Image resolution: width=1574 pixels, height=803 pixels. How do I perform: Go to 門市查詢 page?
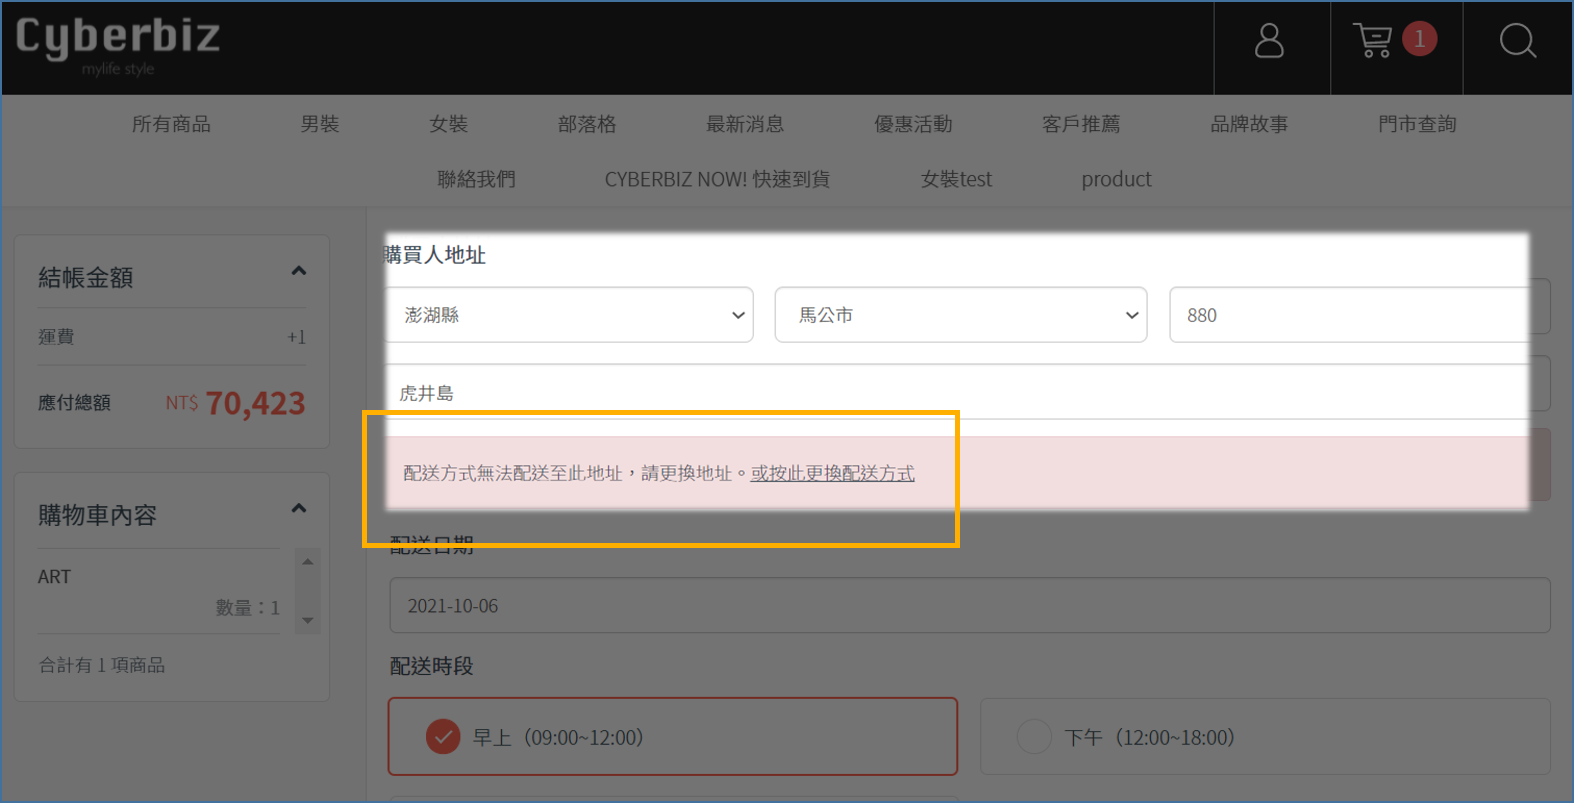[x=1417, y=124]
